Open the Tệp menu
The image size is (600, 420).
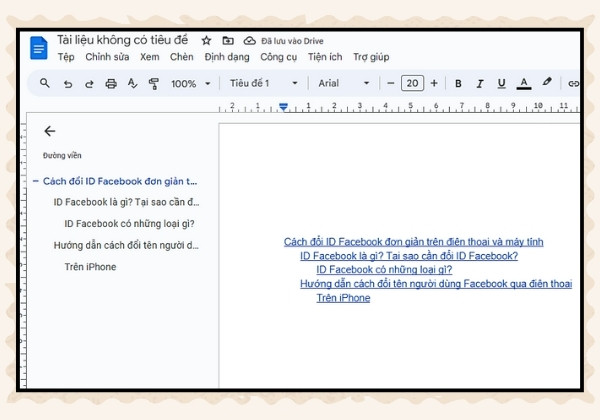click(66, 57)
